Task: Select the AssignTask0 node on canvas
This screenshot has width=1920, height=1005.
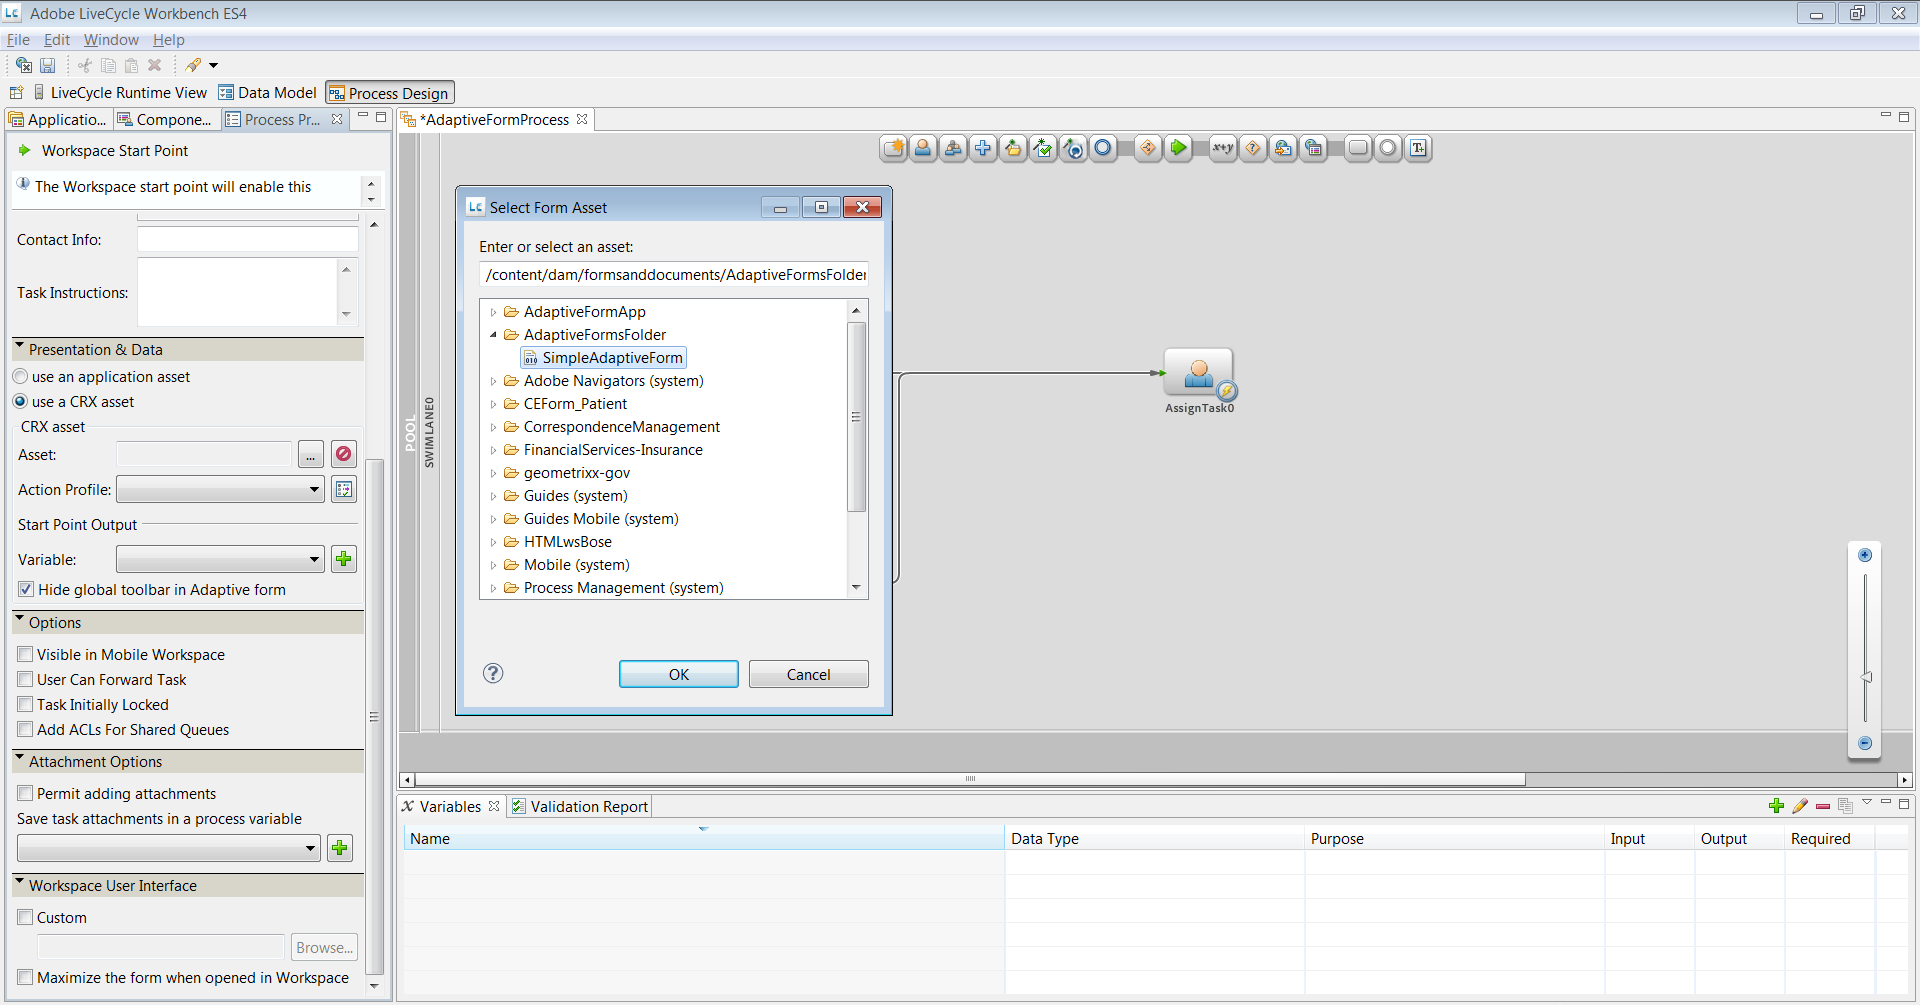Action: pos(1199,374)
